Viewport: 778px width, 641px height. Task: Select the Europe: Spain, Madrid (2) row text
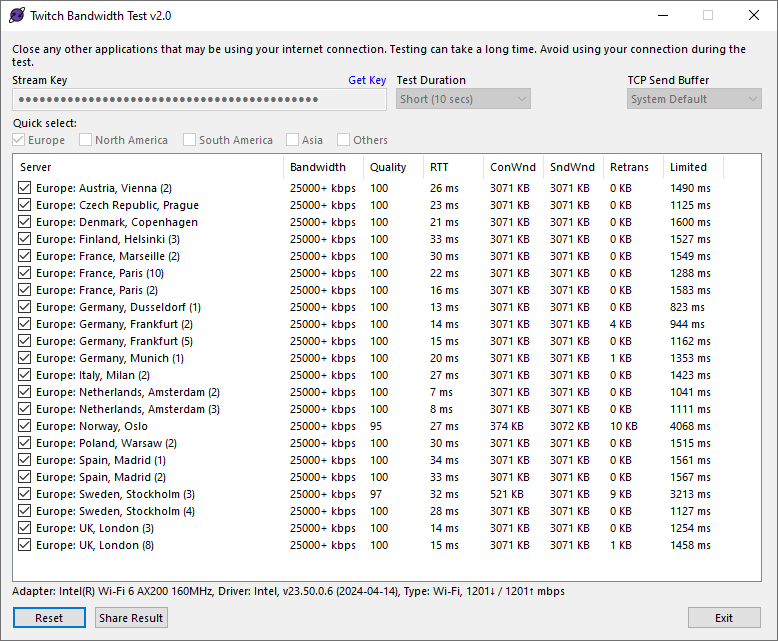click(x=101, y=477)
